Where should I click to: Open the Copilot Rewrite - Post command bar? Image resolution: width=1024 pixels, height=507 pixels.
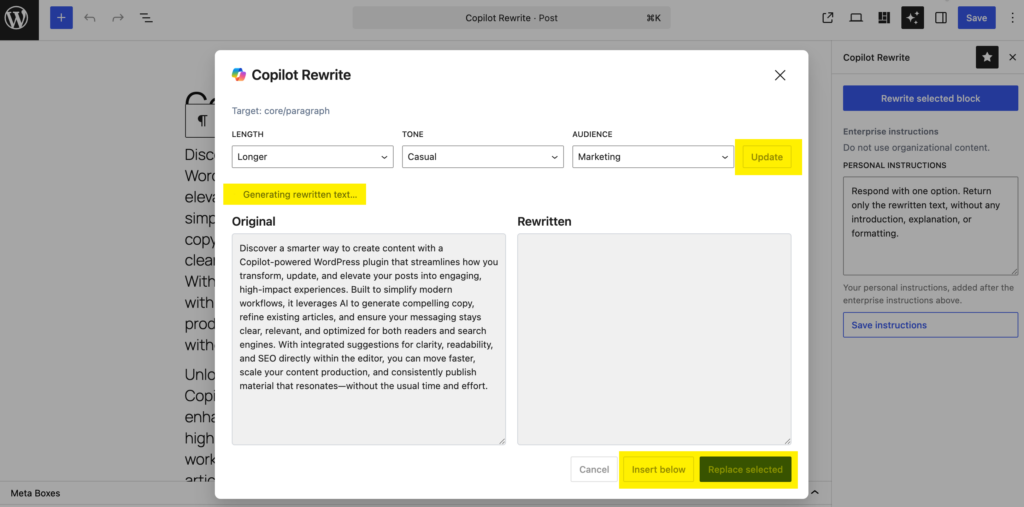(511, 18)
